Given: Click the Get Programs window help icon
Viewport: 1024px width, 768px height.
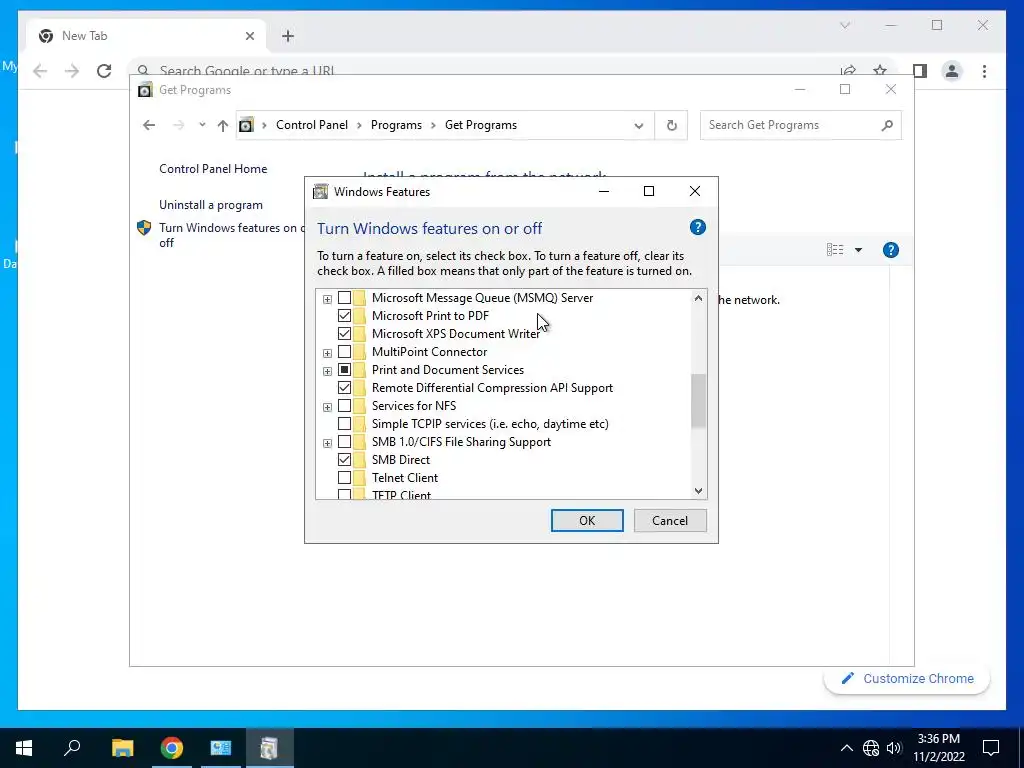Looking at the screenshot, I should tap(890, 250).
